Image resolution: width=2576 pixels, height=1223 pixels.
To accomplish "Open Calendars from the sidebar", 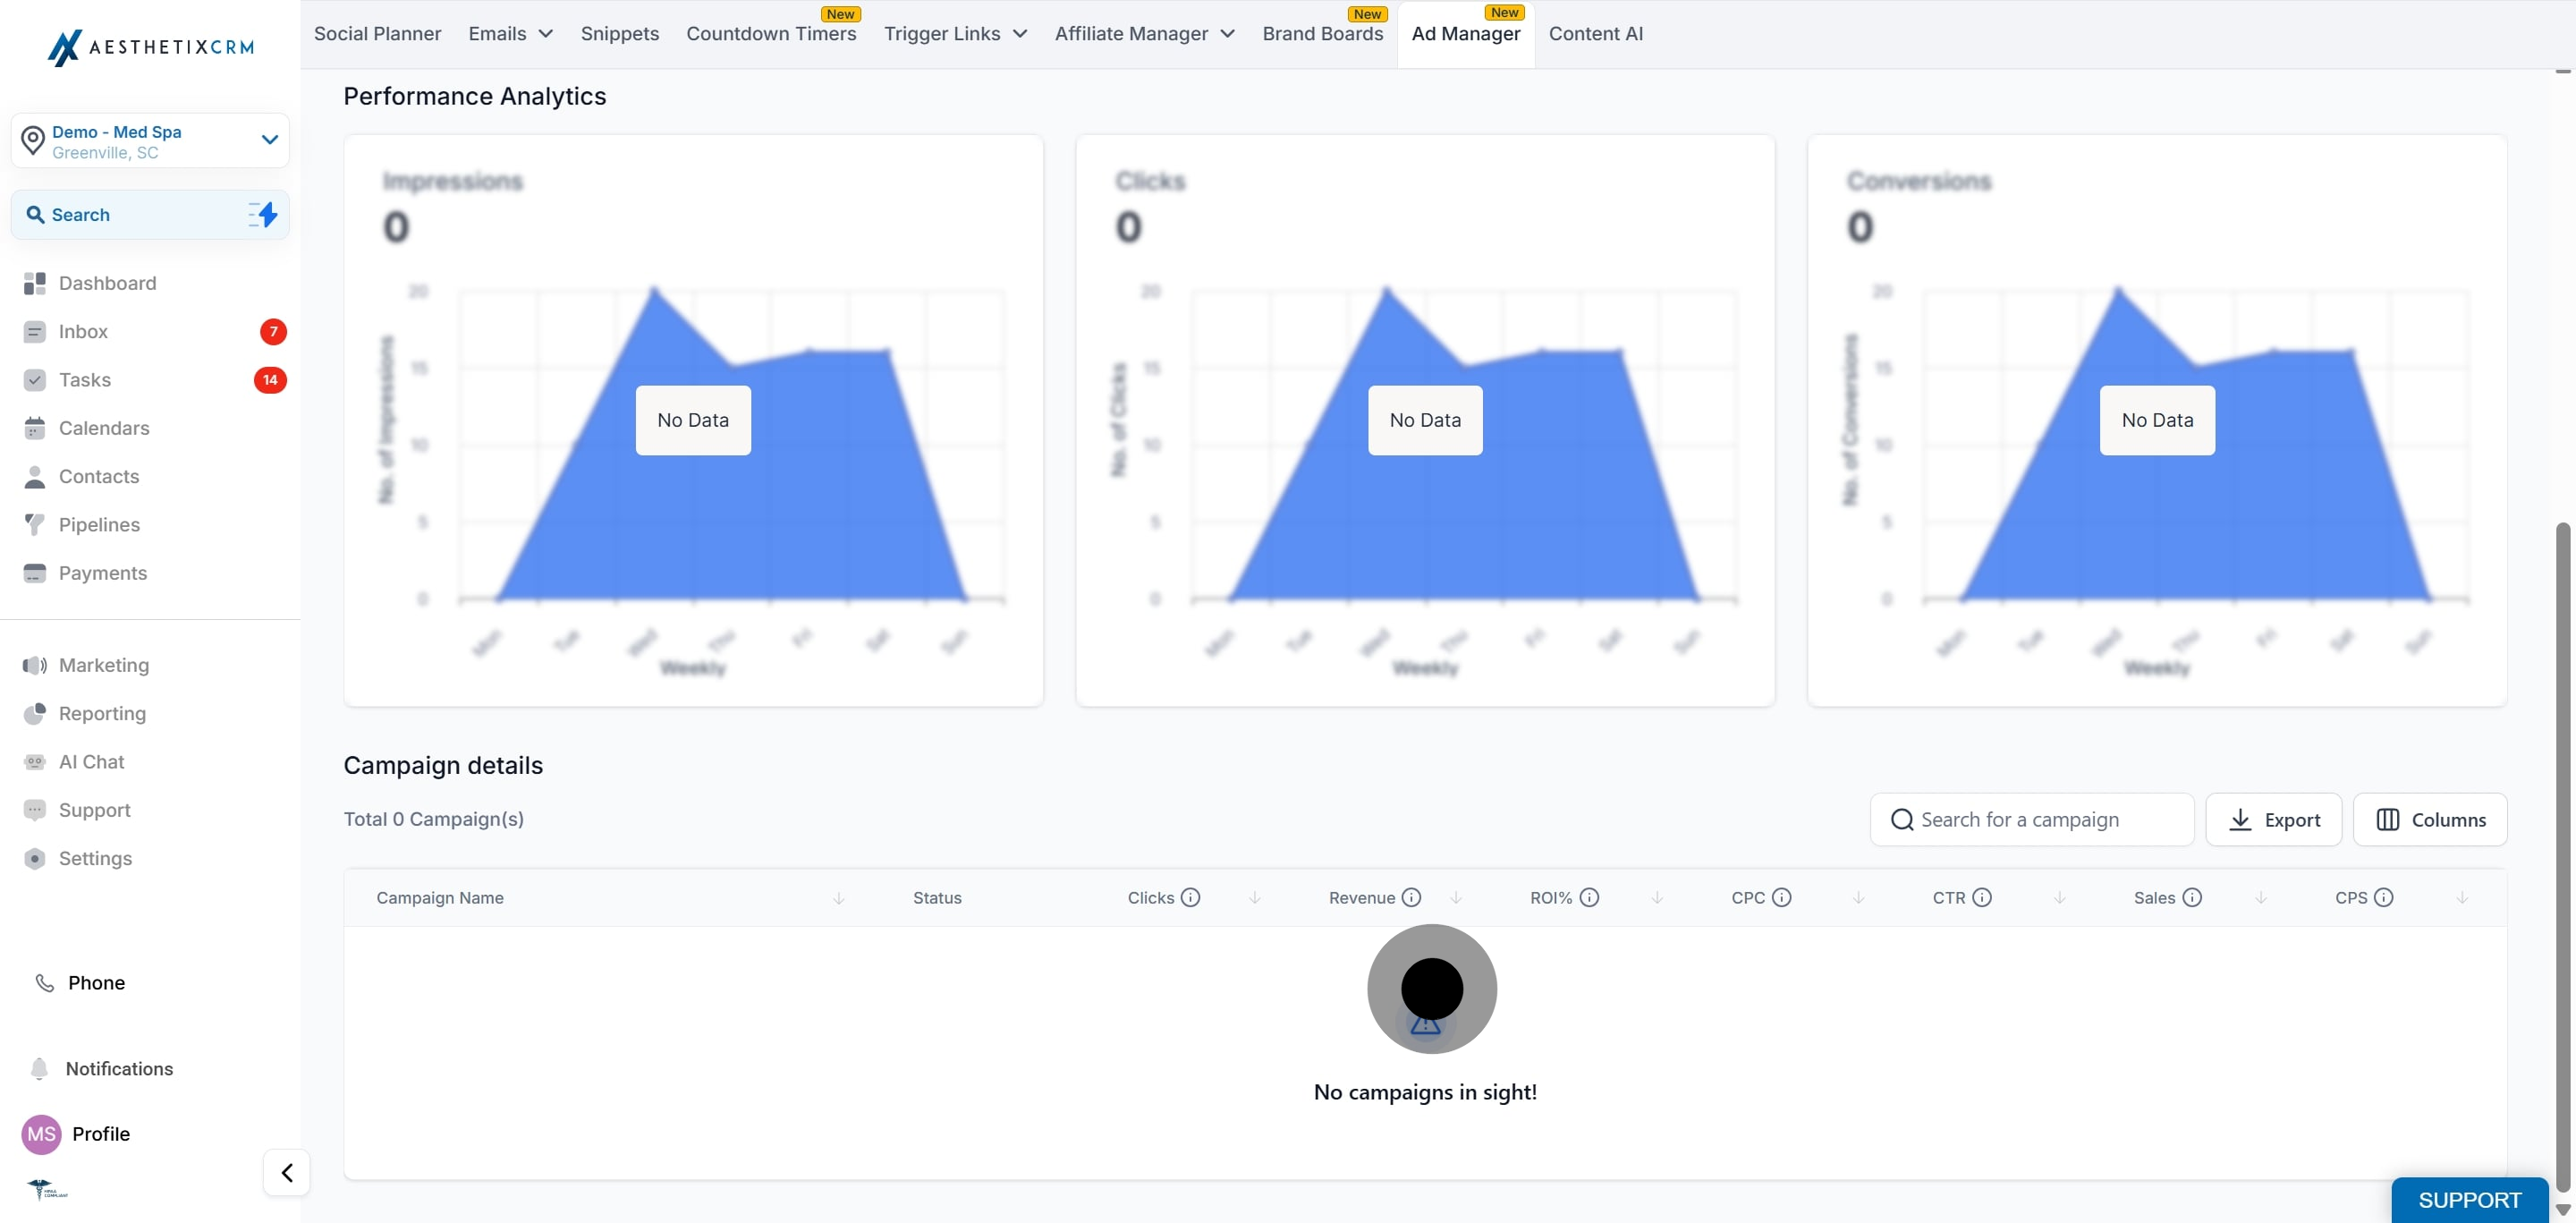I will [x=103, y=428].
